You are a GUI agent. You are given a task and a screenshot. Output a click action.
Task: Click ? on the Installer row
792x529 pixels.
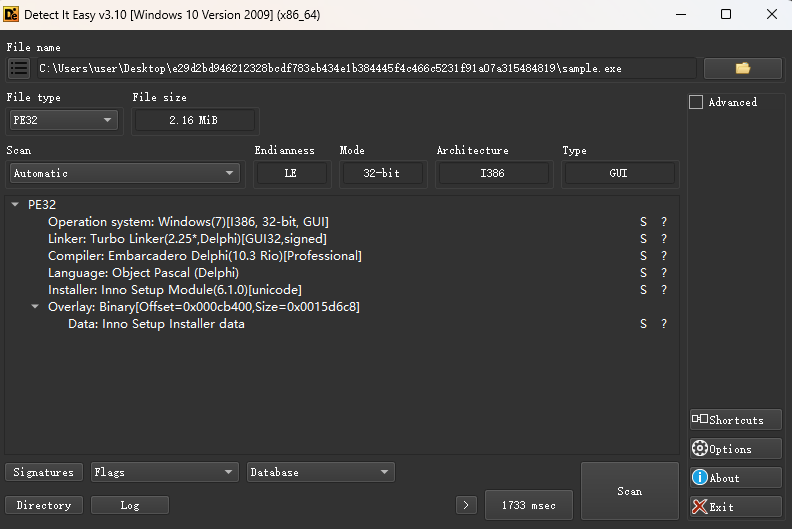click(664, 290)
